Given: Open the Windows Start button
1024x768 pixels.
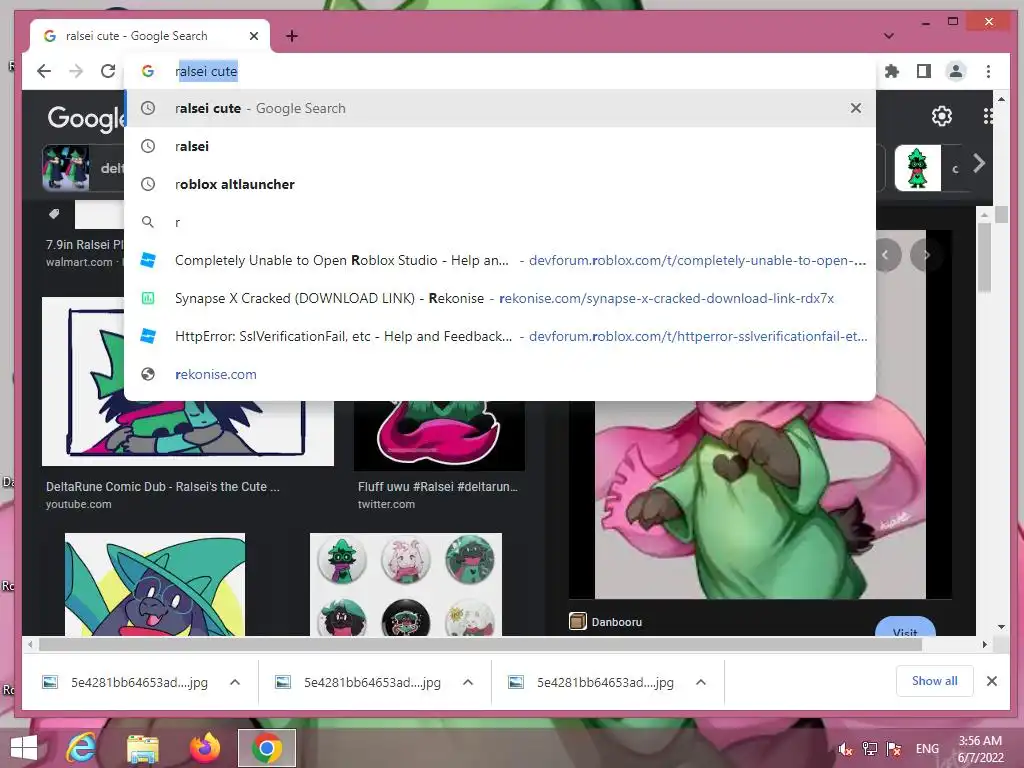Looking at the screenshot, I should pyautogui.click(x=24, y=748).
